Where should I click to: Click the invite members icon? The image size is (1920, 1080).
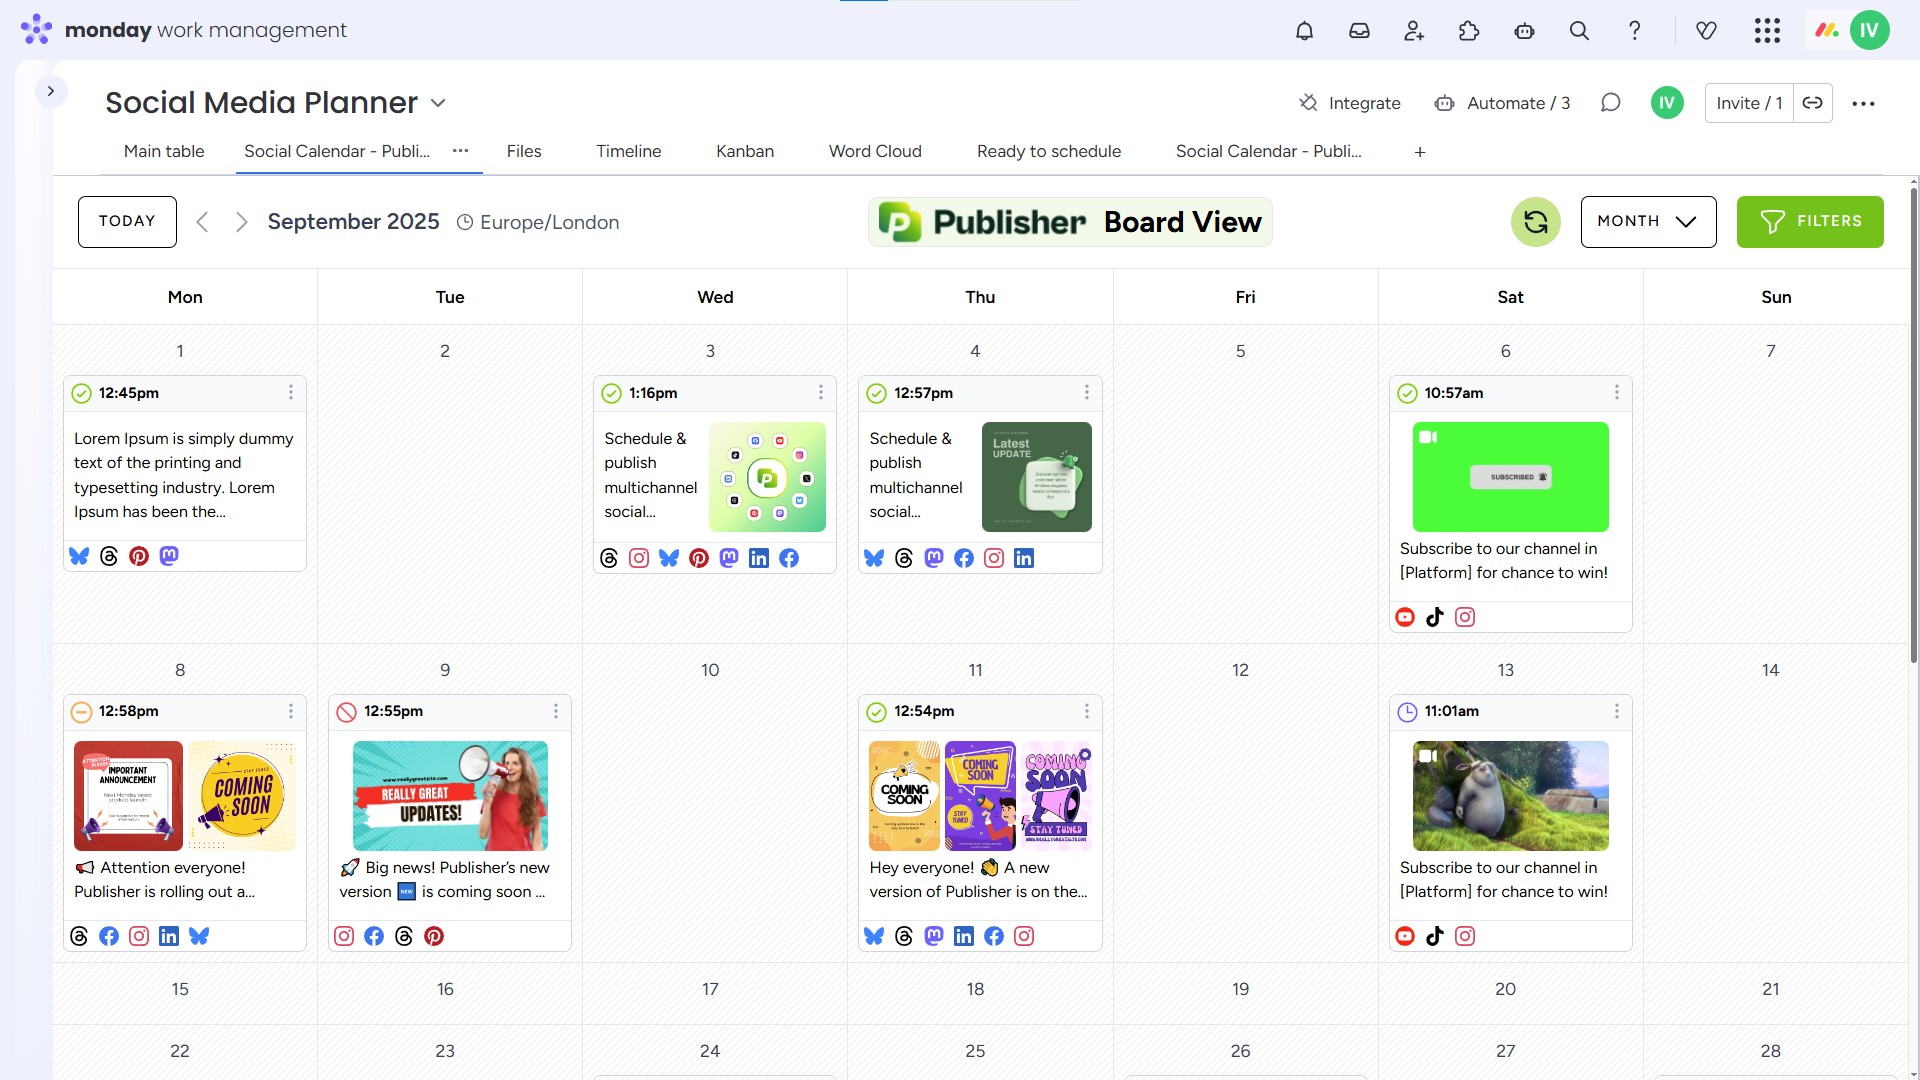(x=1414, y=31)
